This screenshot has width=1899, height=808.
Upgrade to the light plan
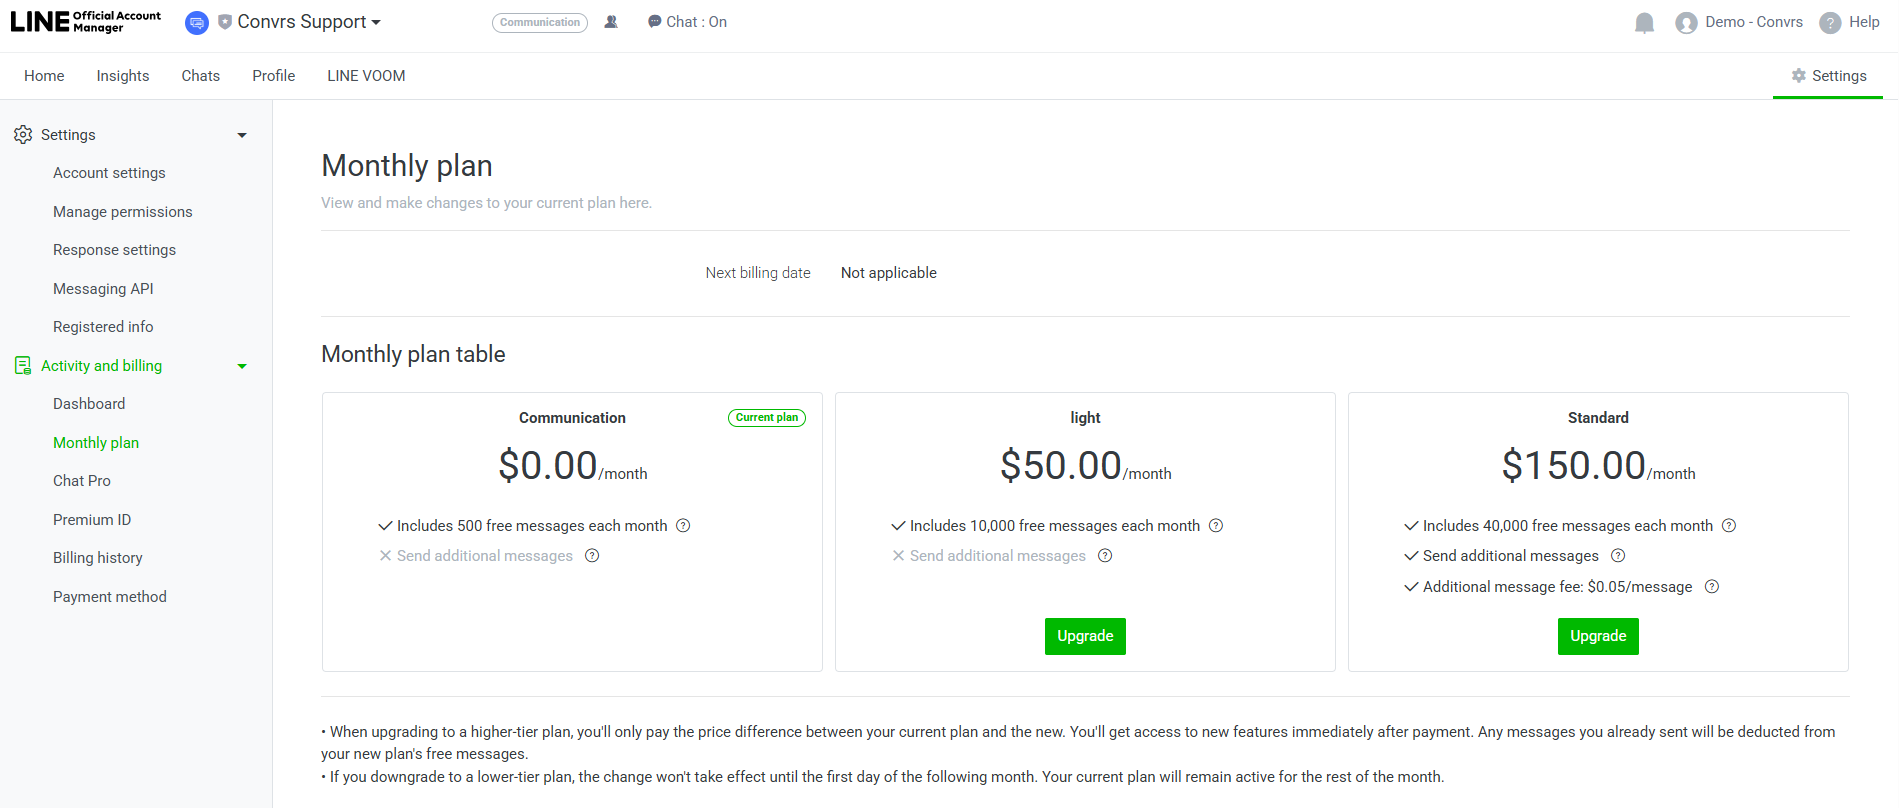[1085, 636]
